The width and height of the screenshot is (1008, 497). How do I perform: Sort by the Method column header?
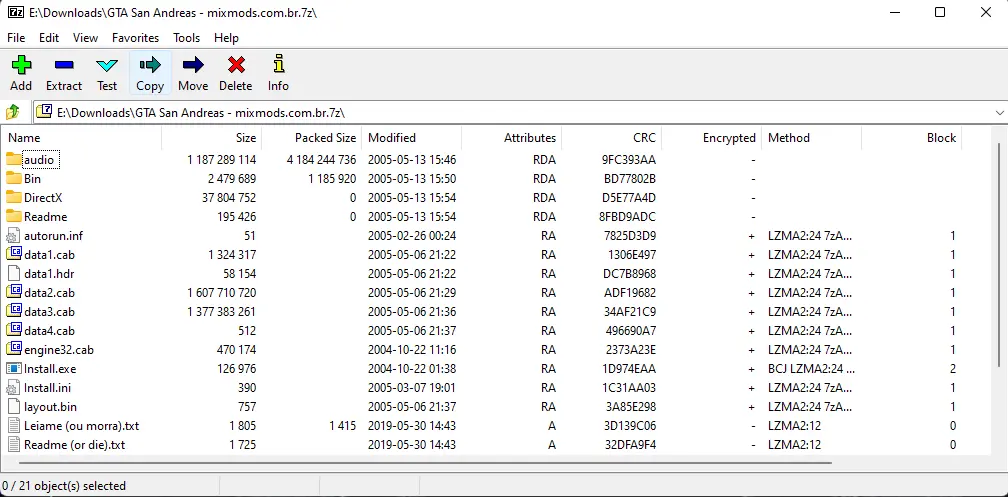coord(811,138)
